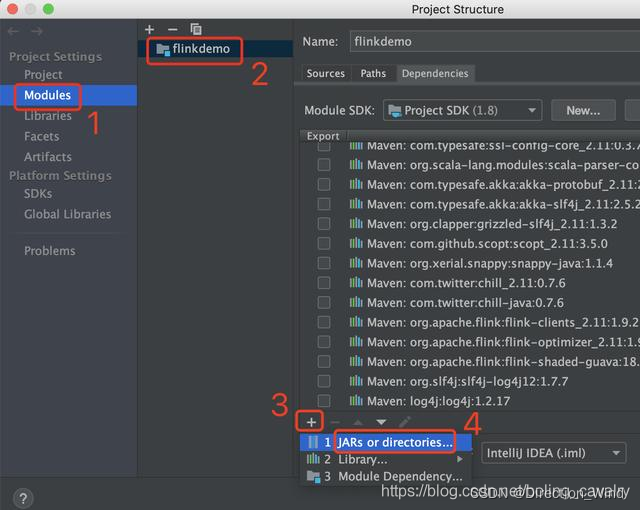Select Maven: org.xerial.snappy:snappy-java:1.1.4 row text

490,263
